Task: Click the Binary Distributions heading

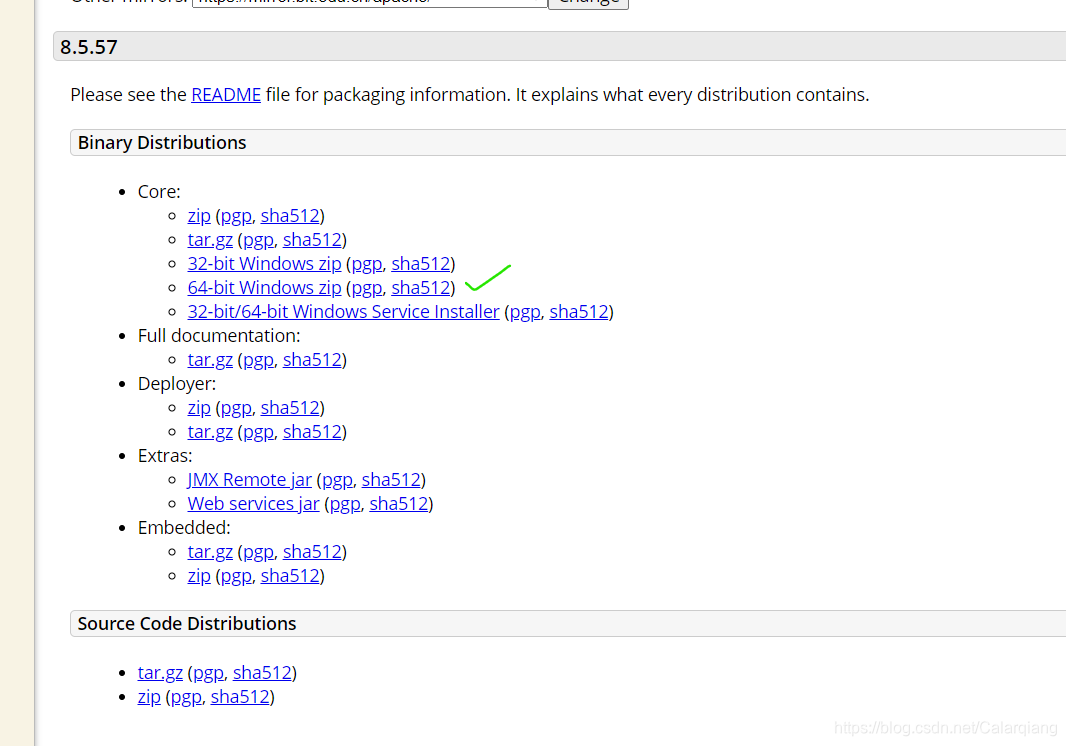Action: [162, 143]
